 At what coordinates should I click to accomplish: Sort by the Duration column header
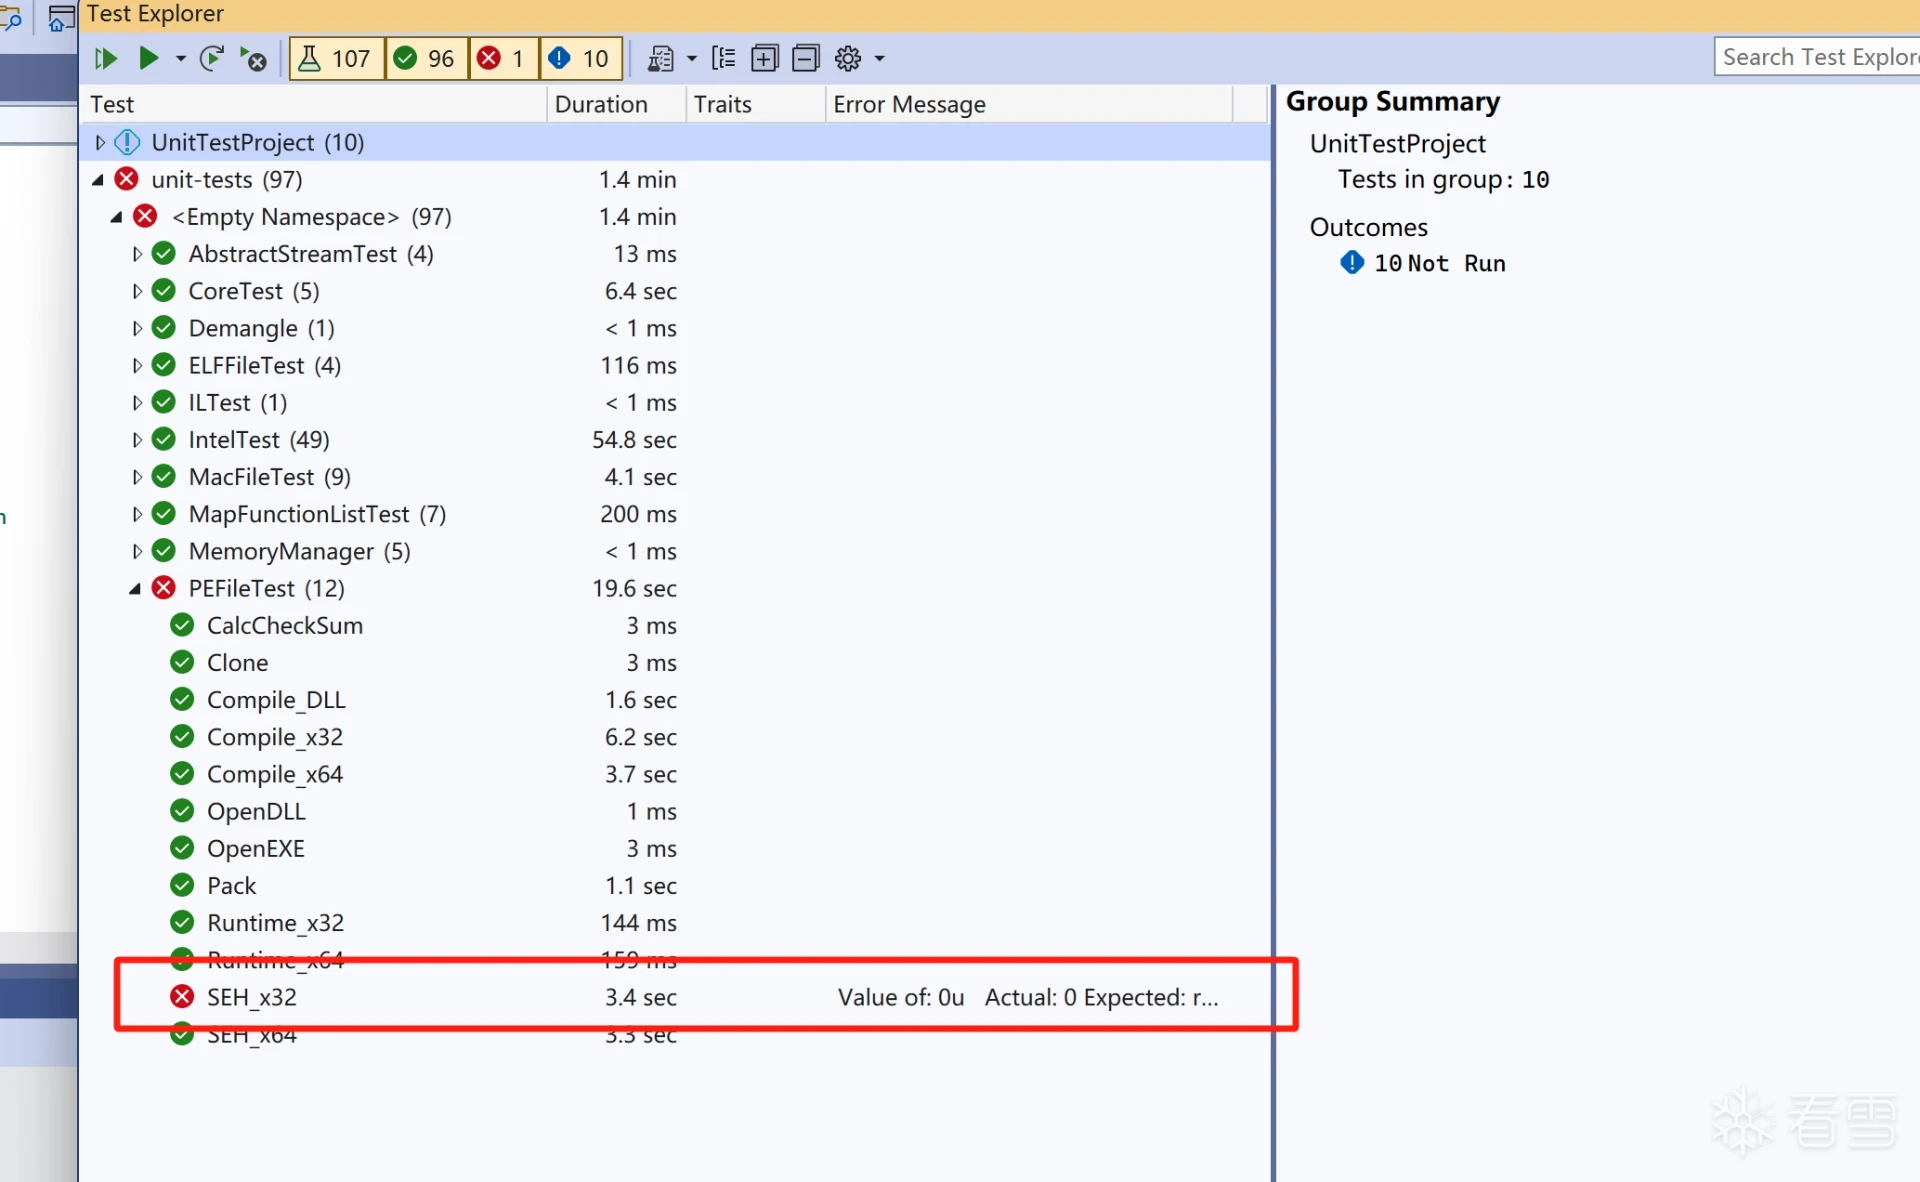pyautogui.click(x=601, y=104)
